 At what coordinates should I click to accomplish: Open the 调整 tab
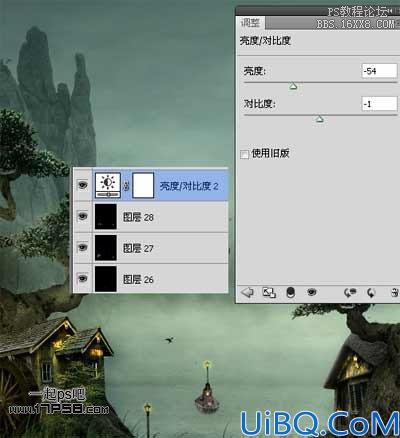tap(250, 23)
